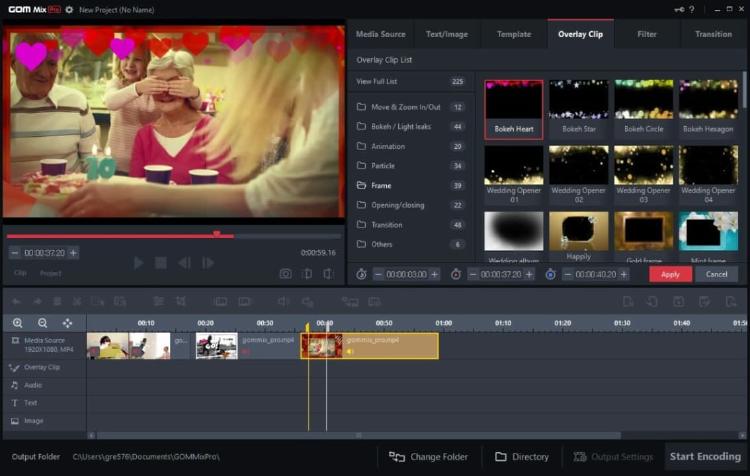Switch to the Transition tab
The image size is (750, 476).
(713, 34)
